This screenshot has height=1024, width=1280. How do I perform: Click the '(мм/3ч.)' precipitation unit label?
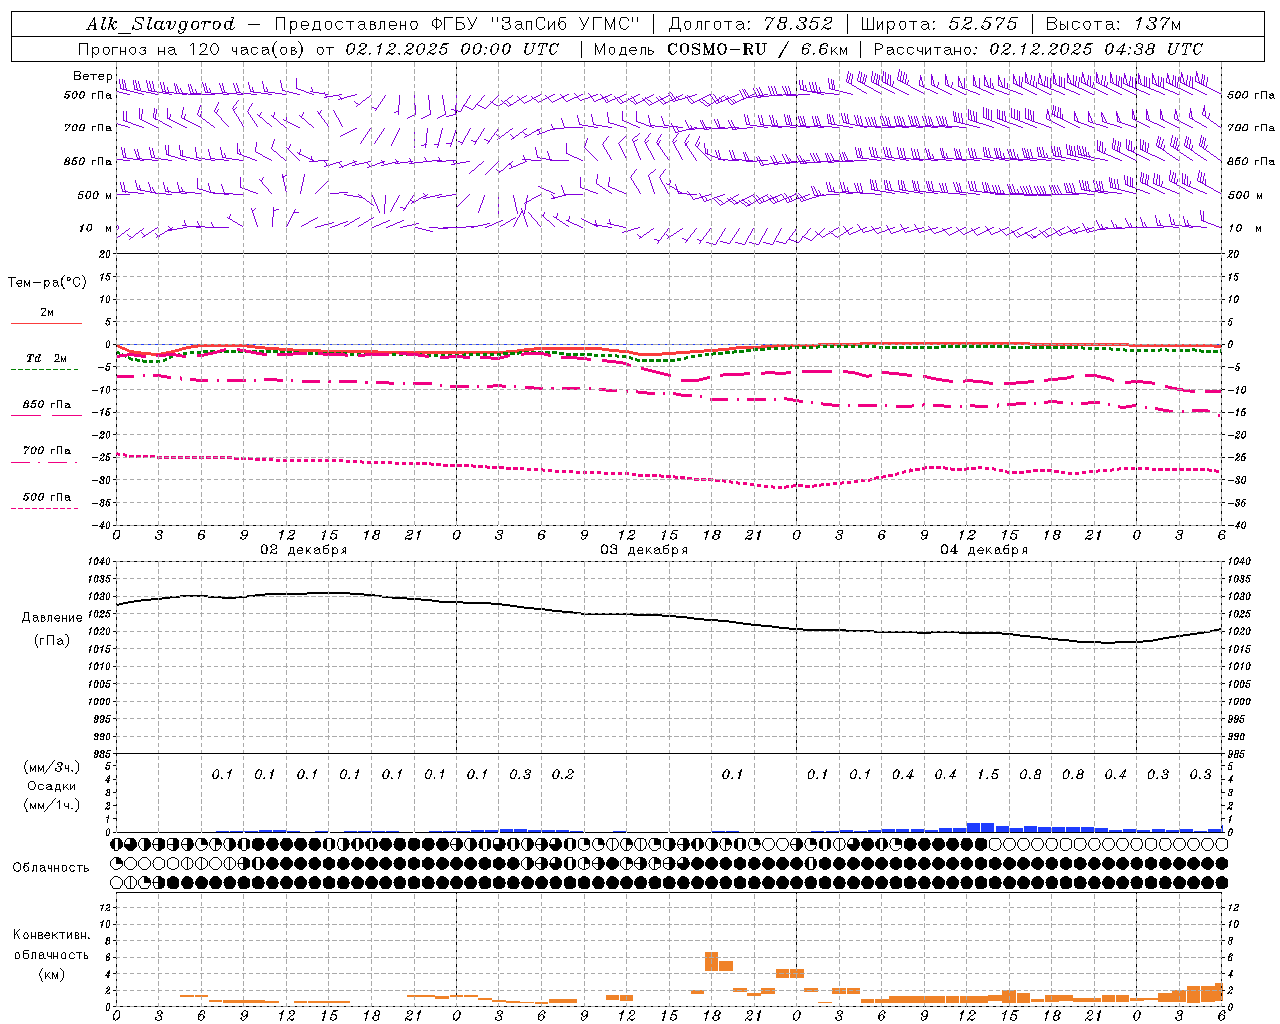tap(52, 767)
